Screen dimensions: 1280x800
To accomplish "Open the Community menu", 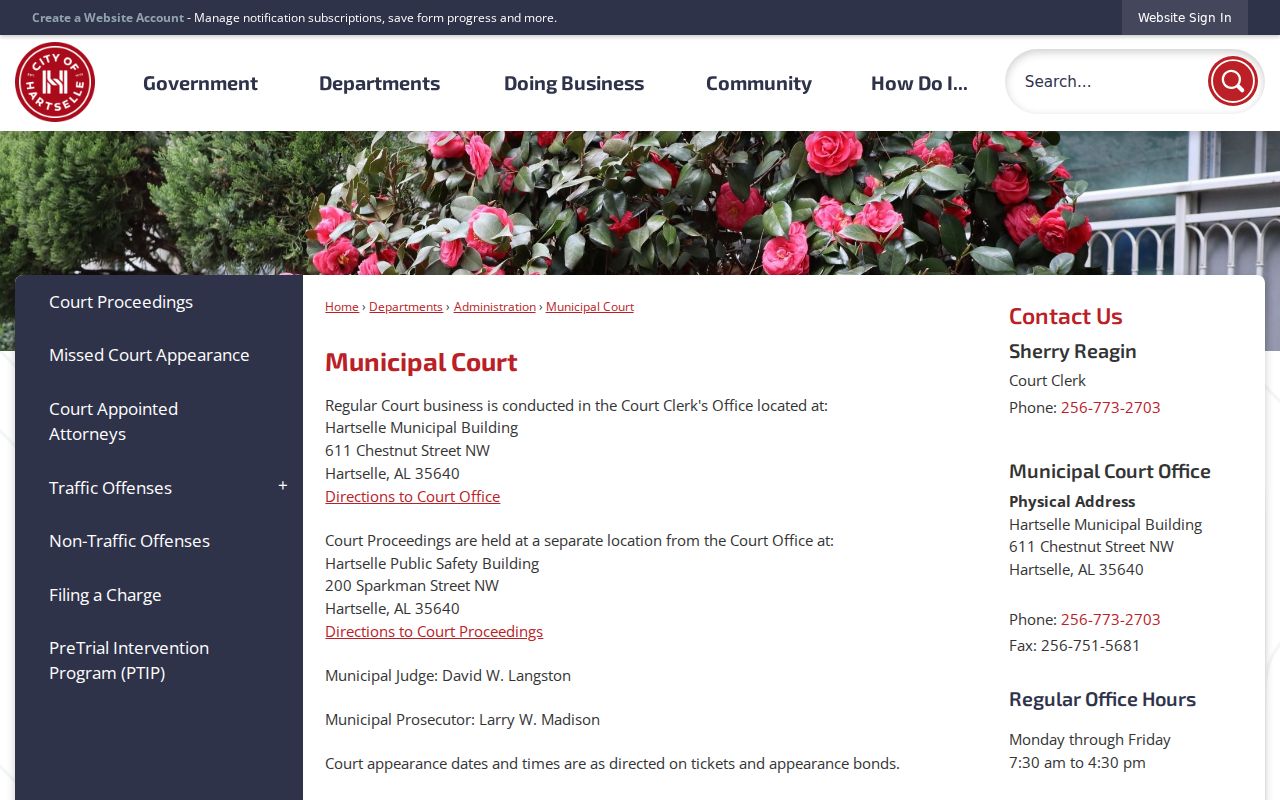I will (759, 83).
